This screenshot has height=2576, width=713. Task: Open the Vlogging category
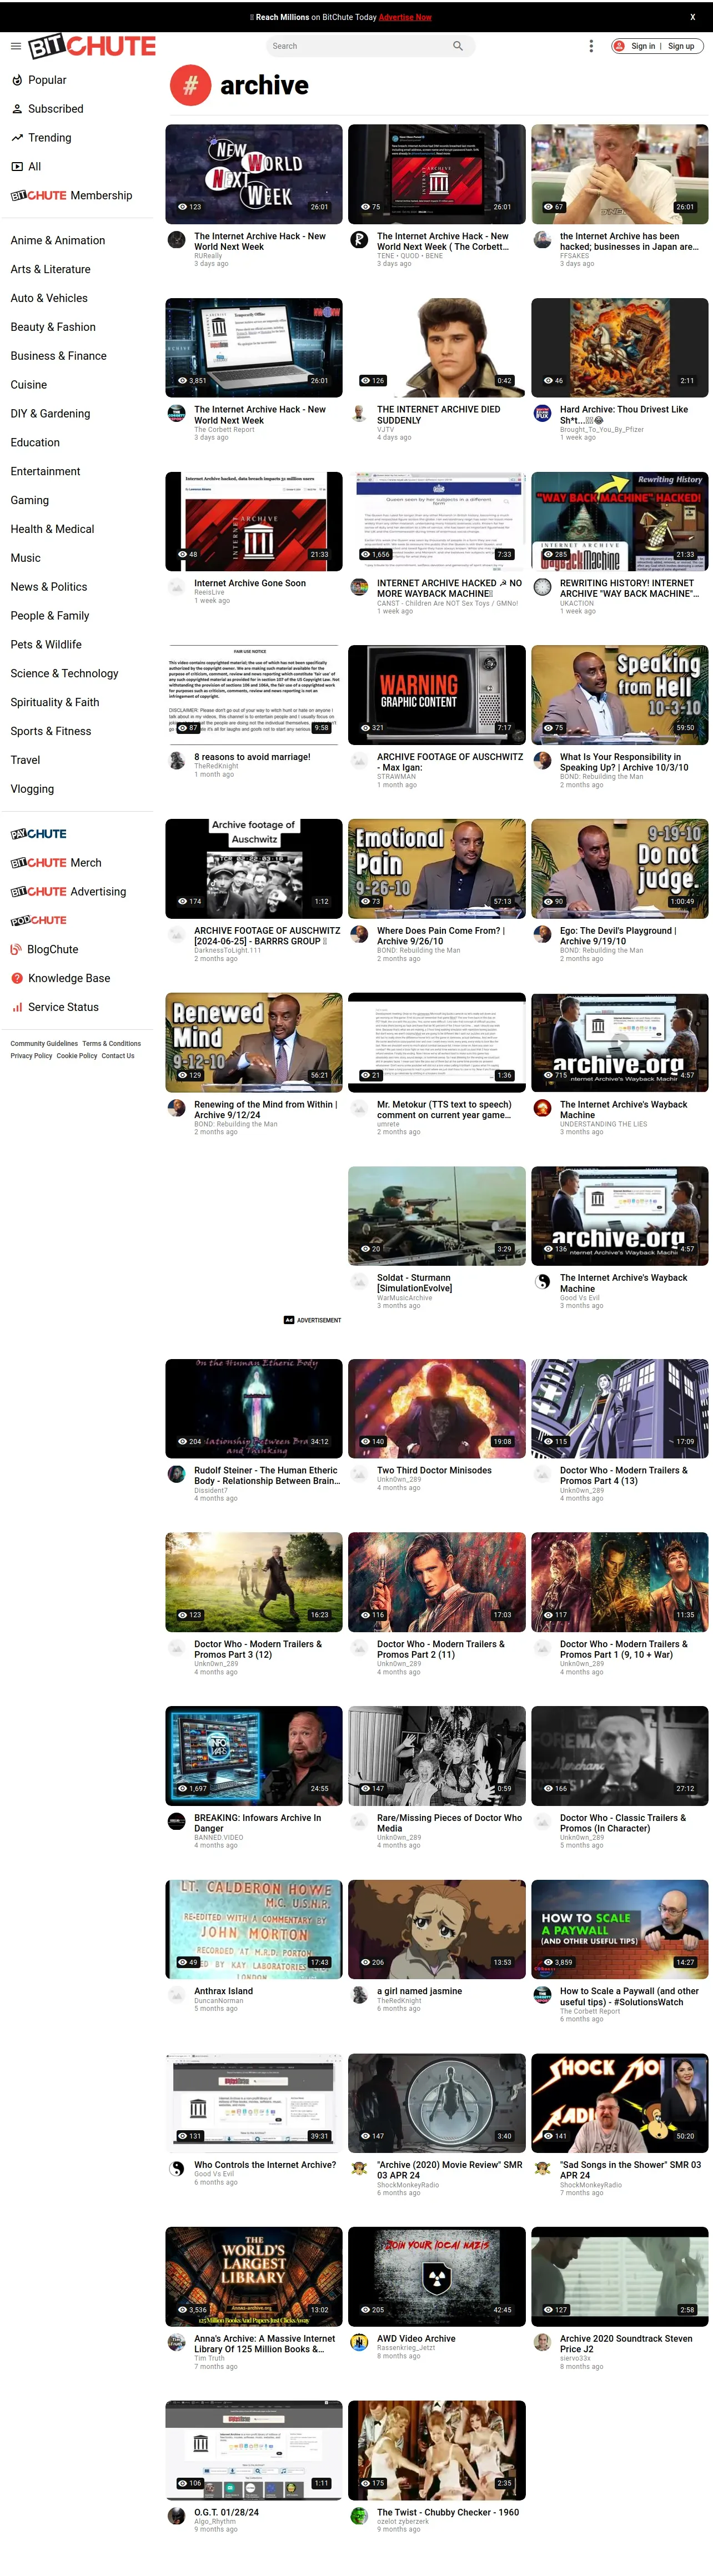(32, 789)
